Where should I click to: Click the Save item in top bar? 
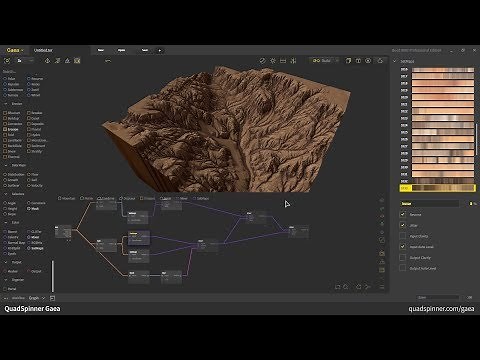[145, 50]
